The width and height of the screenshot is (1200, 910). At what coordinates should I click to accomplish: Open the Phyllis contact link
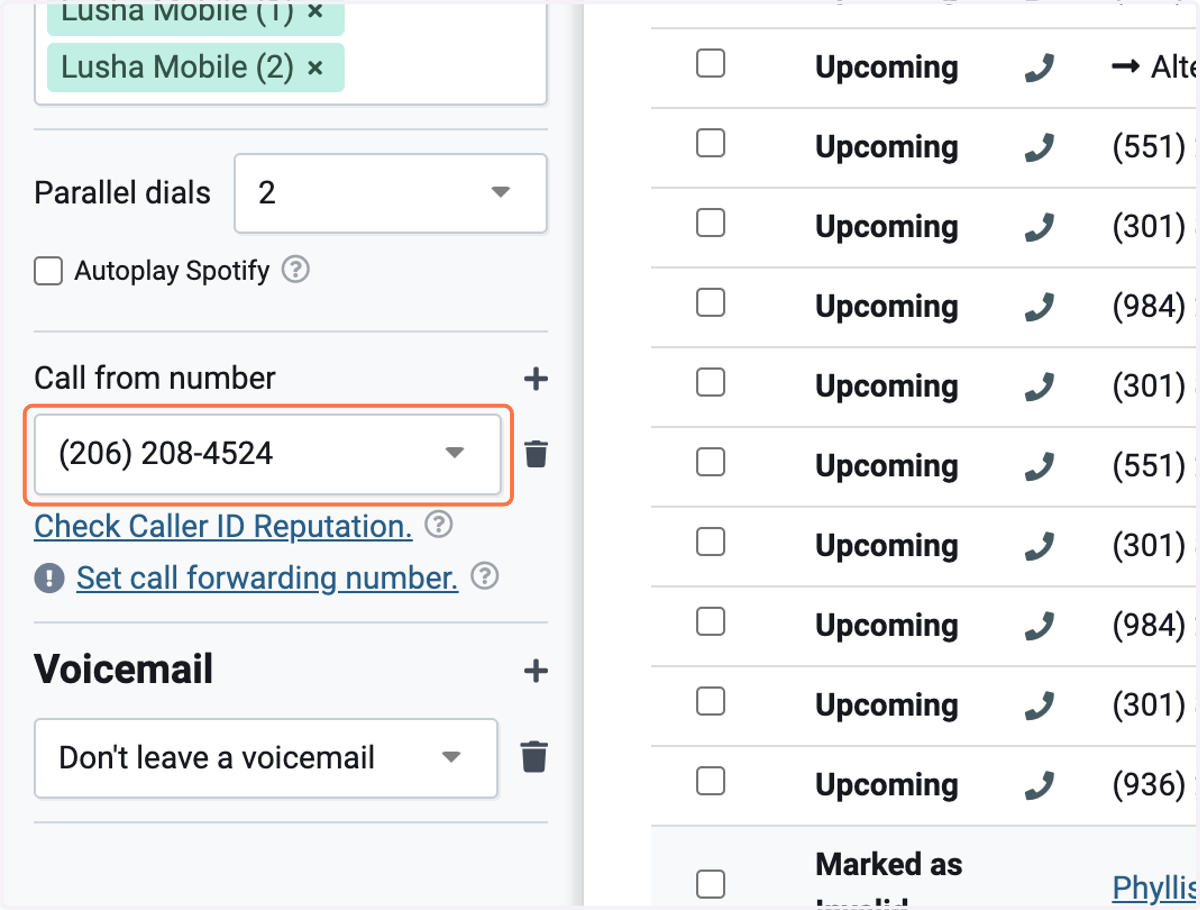click(1155, 887)
